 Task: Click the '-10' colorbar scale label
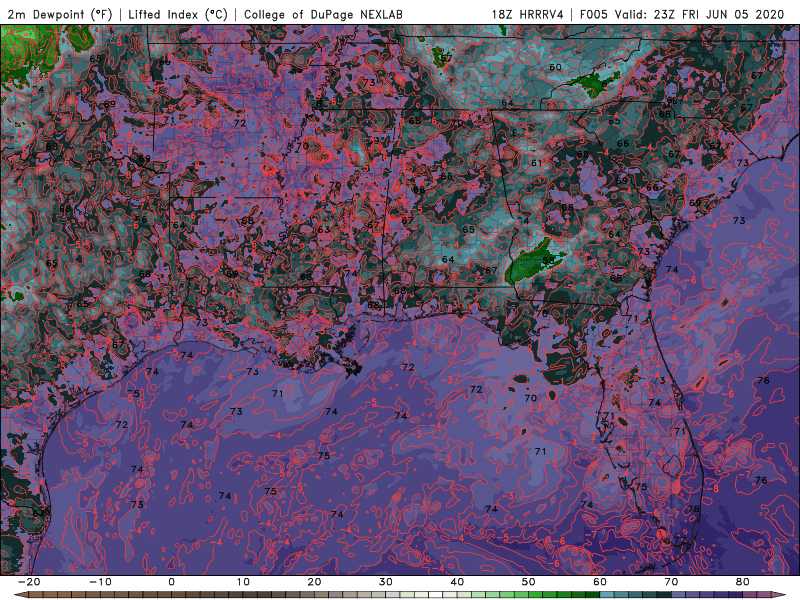point(100,582)
